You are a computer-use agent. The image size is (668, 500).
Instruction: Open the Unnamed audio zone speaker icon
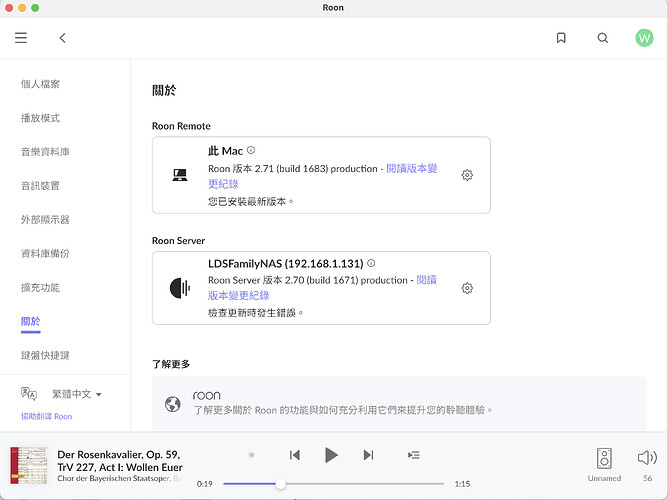point(604,459)
